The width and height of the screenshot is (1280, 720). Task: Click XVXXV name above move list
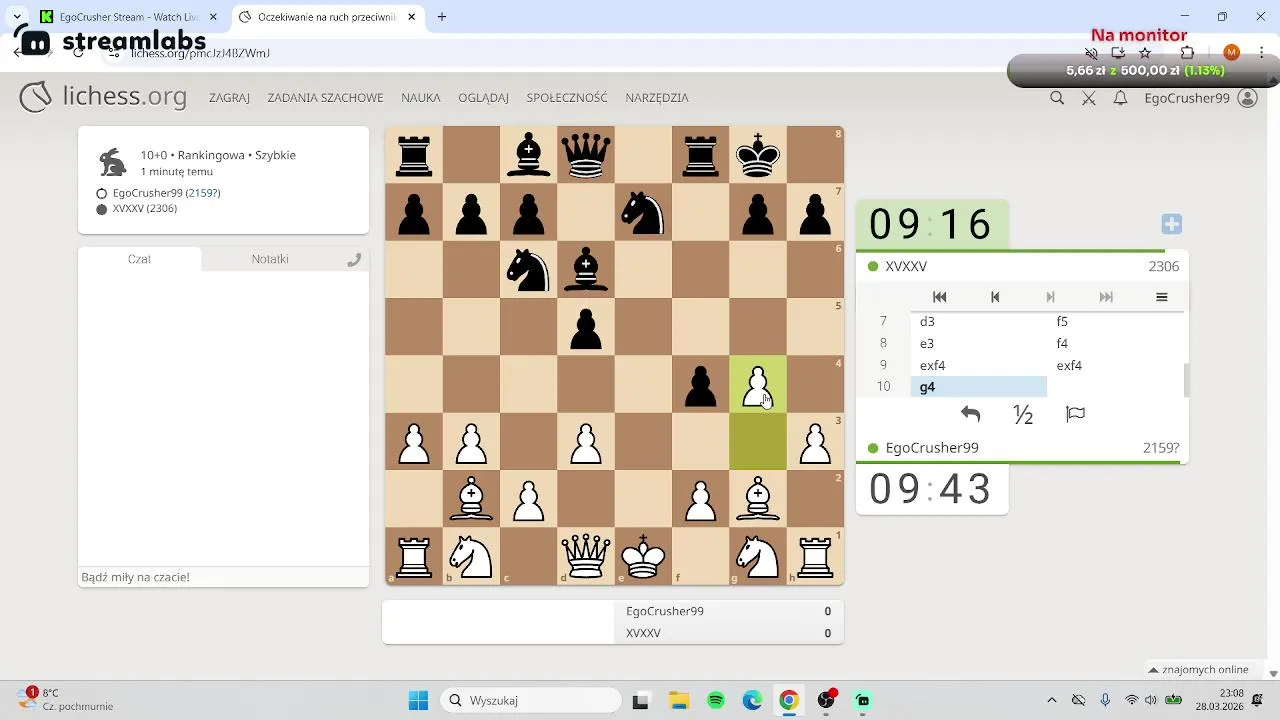pyautogui.click(x=906, y=267)
